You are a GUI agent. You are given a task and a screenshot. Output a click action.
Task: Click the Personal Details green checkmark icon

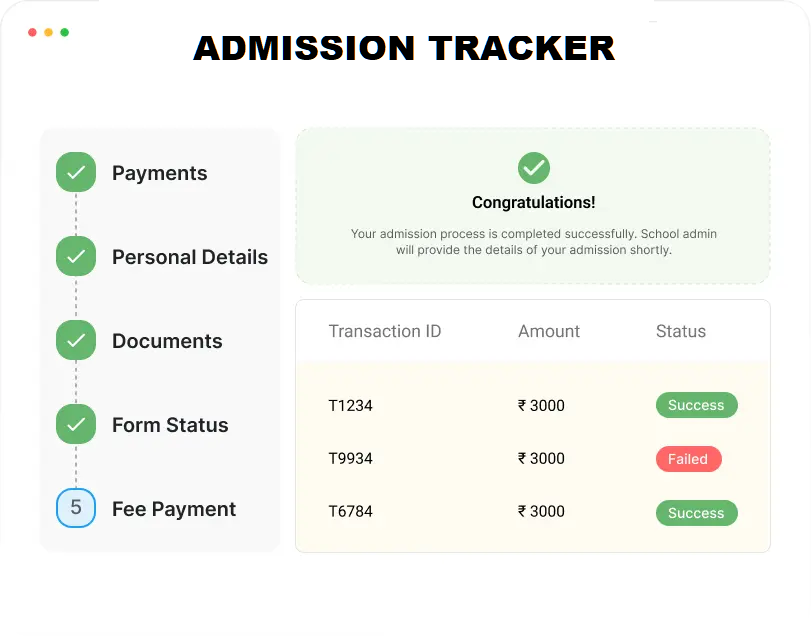point(76,257)
